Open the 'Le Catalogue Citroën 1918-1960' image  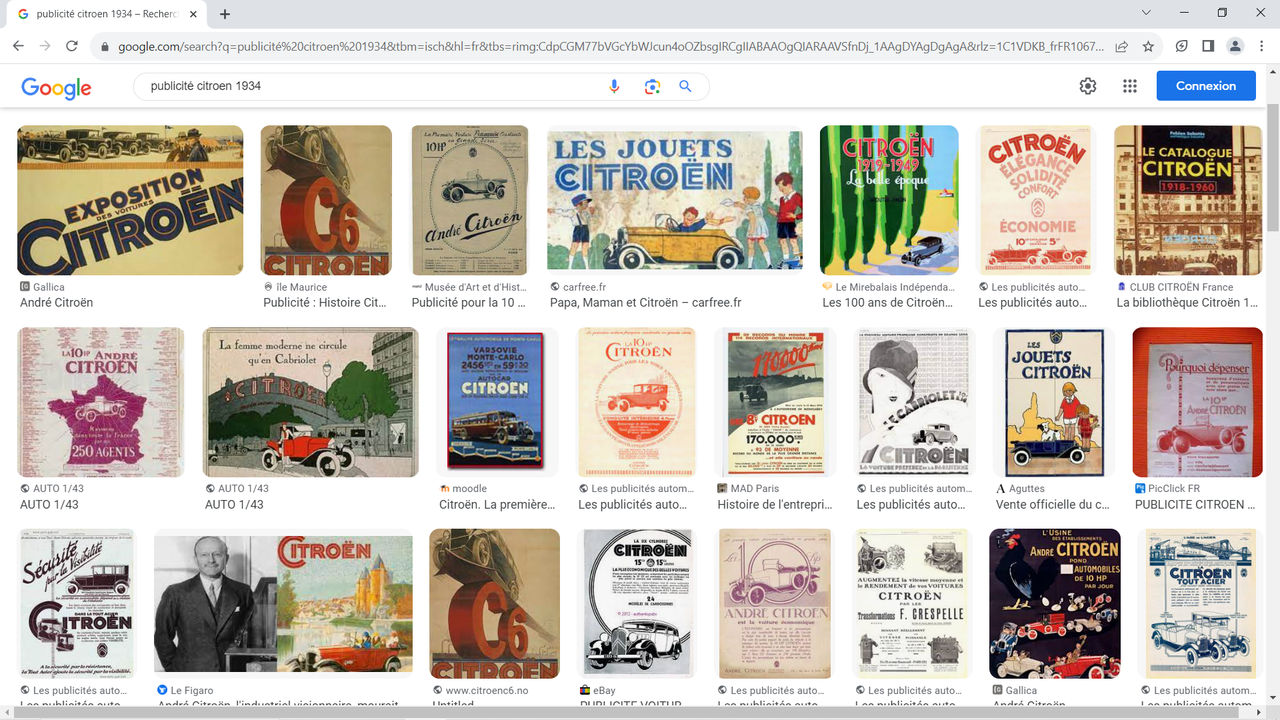(x=1188, y=200)
